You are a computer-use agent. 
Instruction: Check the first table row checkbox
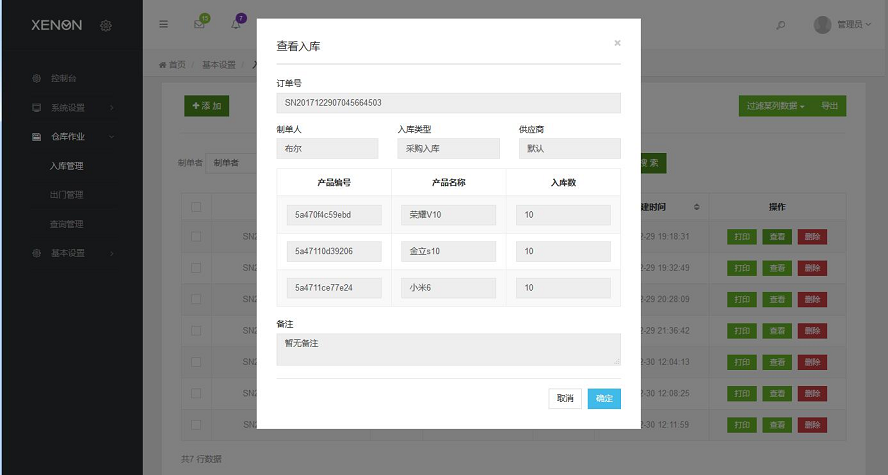(x=196, y=237)
